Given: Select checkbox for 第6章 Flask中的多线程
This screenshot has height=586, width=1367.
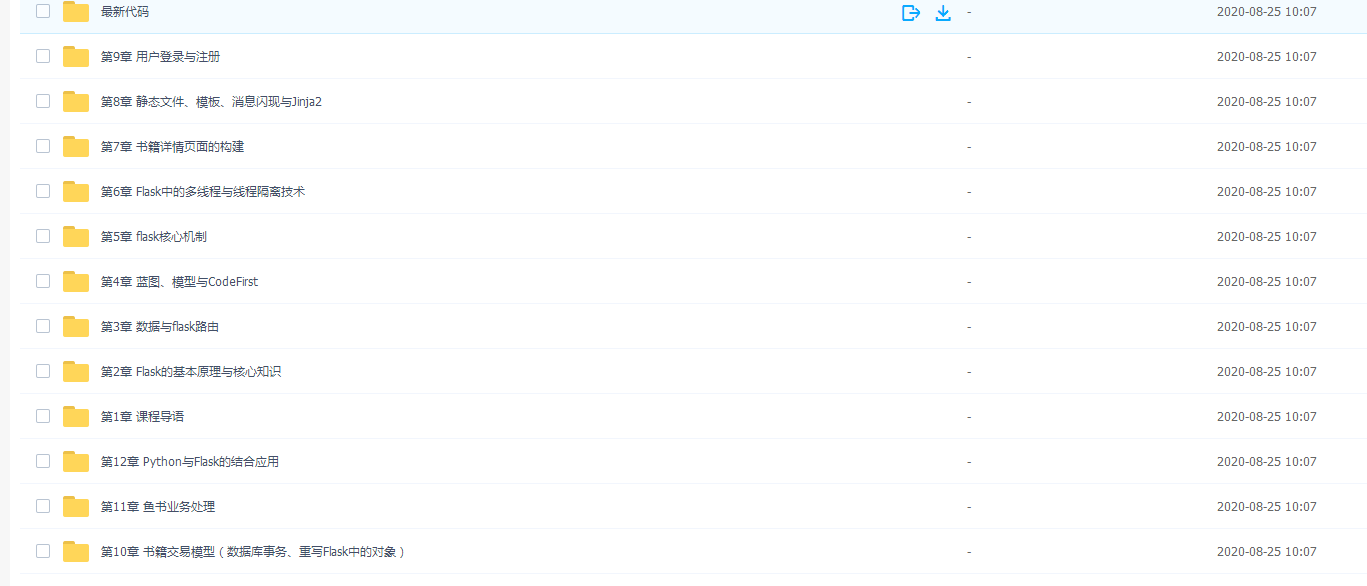Looking at the screenshot, I should [43, 191].
